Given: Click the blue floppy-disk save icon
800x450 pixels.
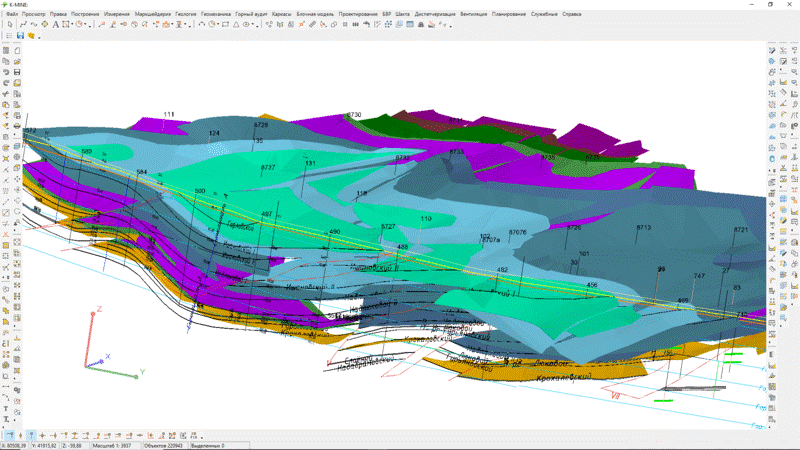Looking at the screenshot, I should [20, 35].
